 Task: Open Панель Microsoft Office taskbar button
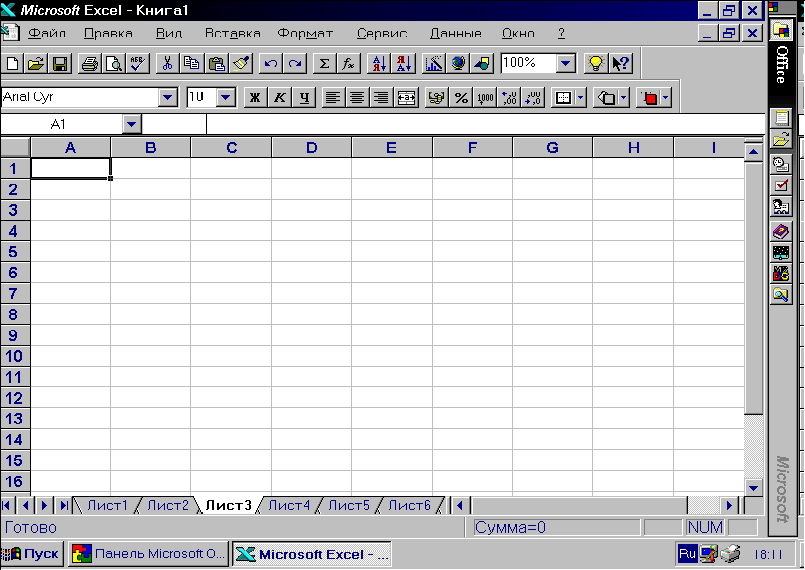(148, 554)
